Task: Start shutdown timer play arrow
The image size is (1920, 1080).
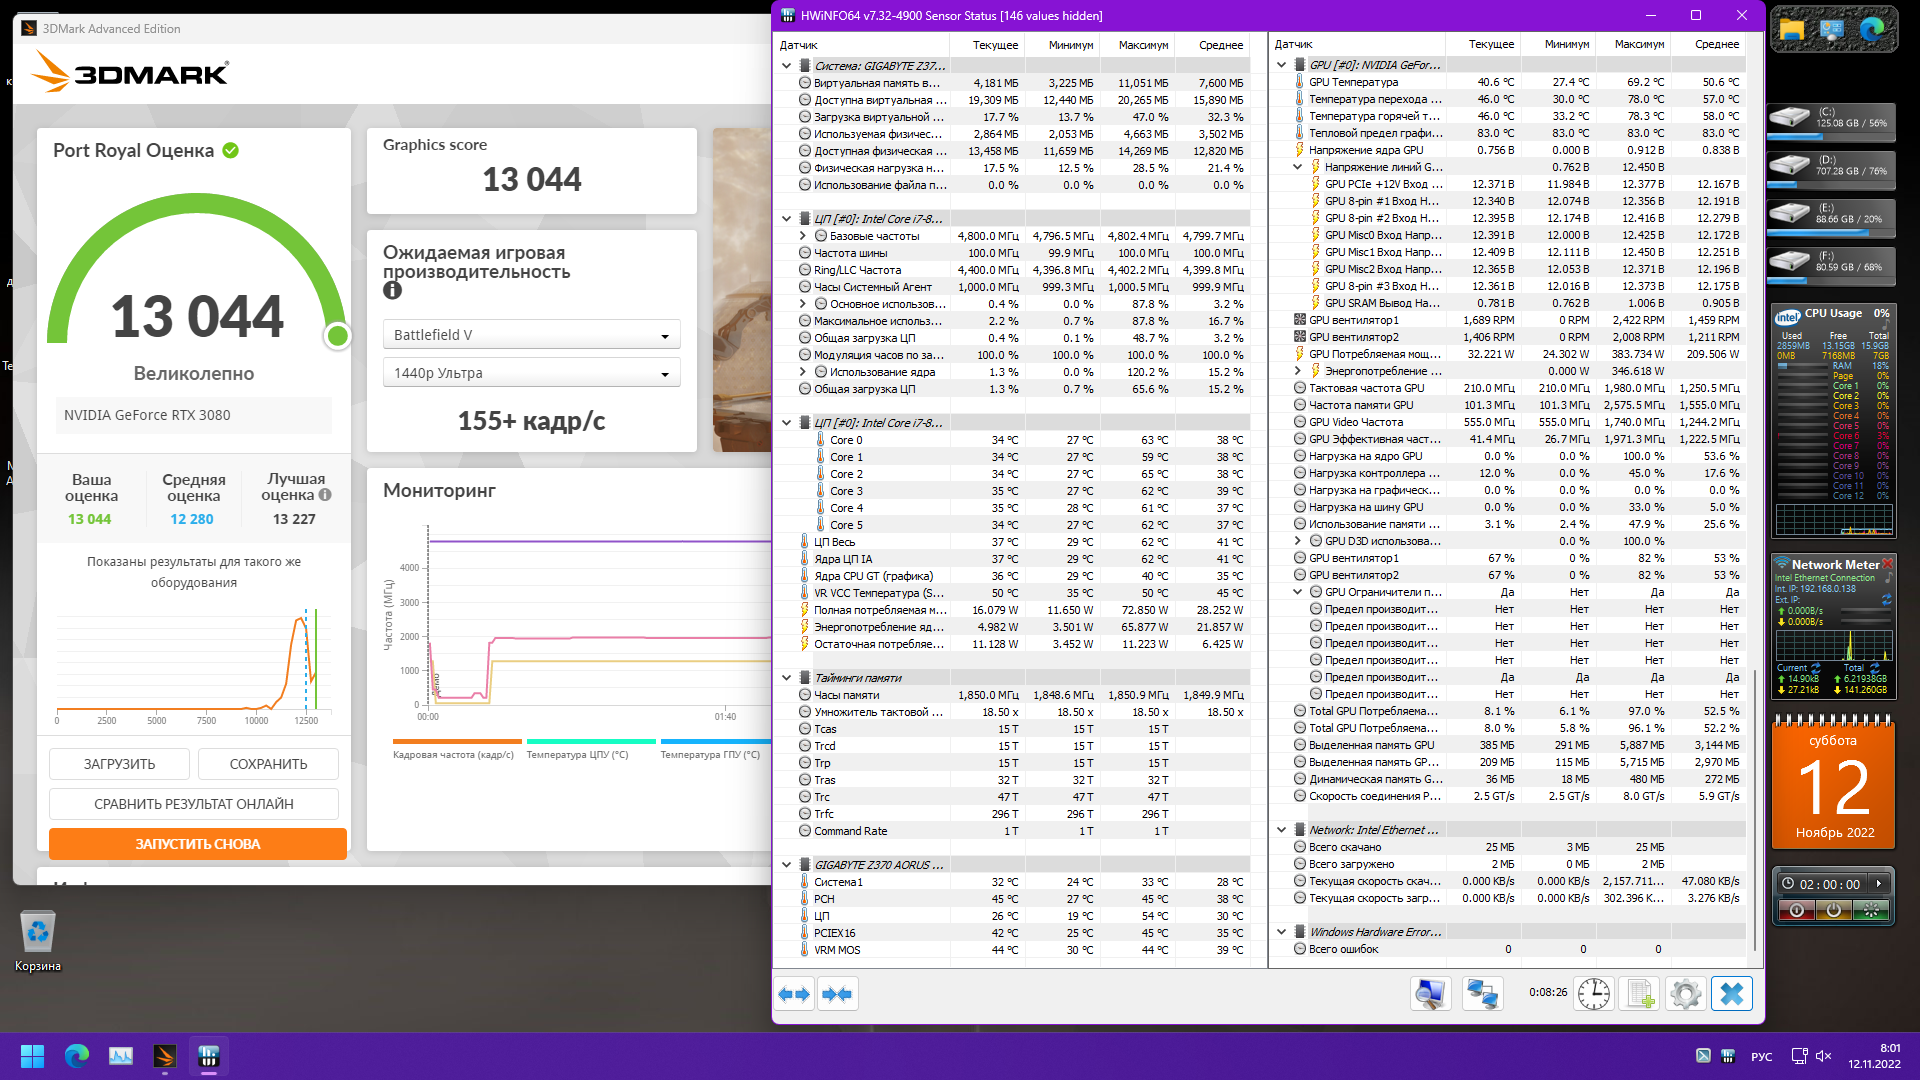Action: pyautogui.click(x=1879, y=884)
